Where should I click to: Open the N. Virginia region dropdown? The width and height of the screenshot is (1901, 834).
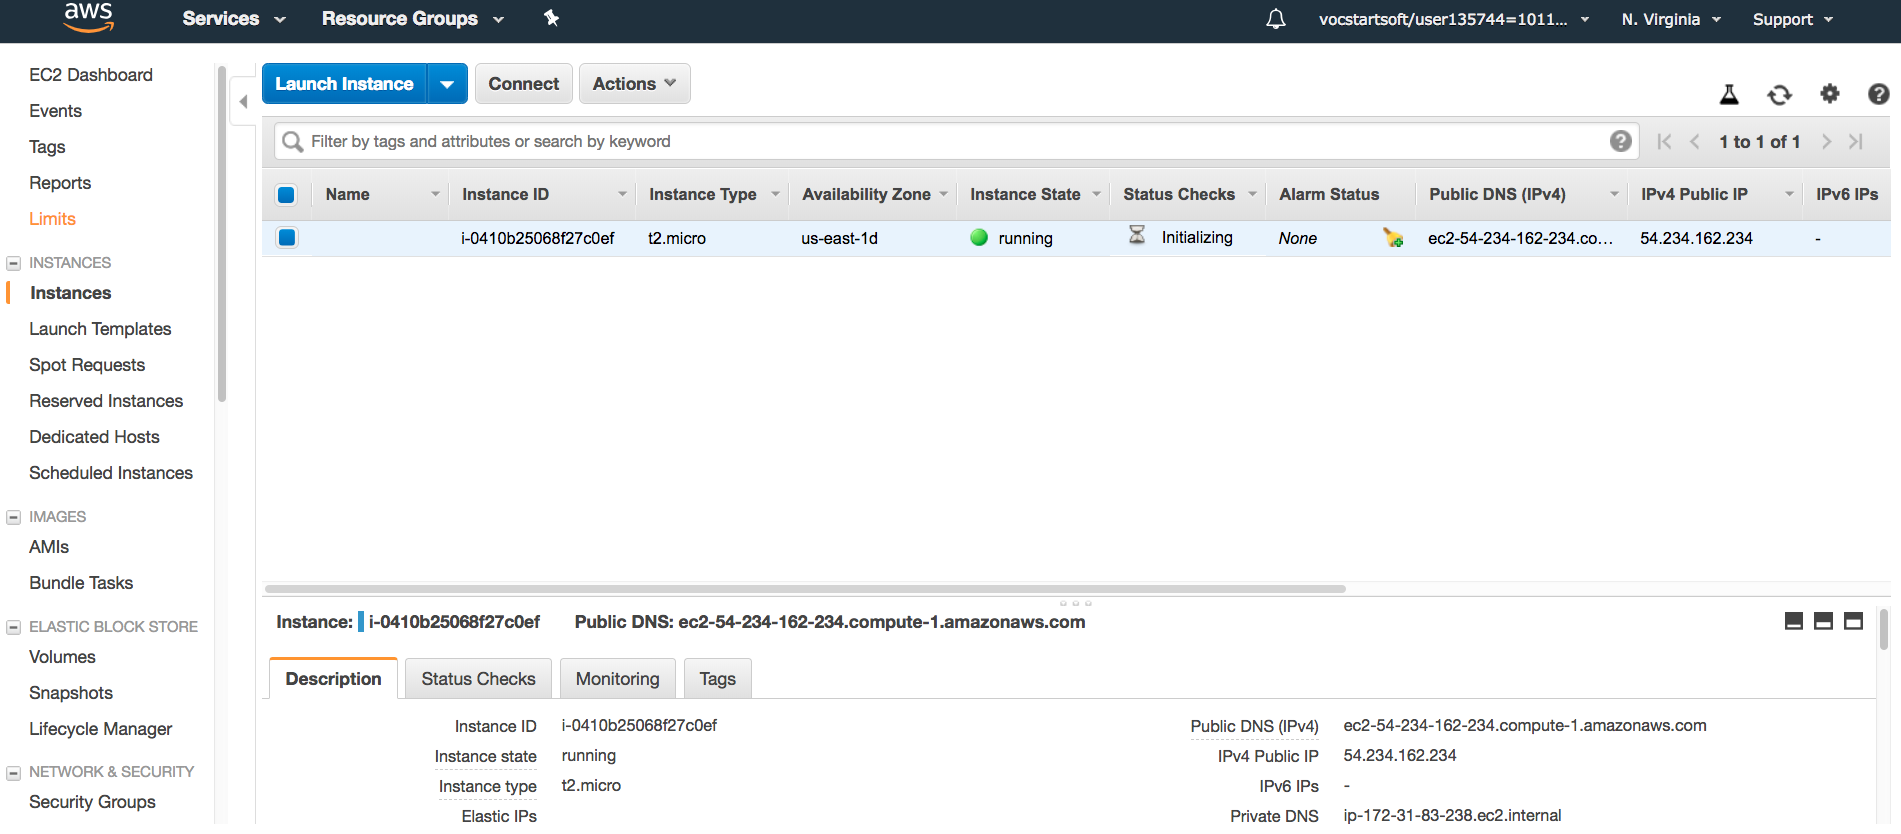pyautogui.click(x=1671, y=19)
